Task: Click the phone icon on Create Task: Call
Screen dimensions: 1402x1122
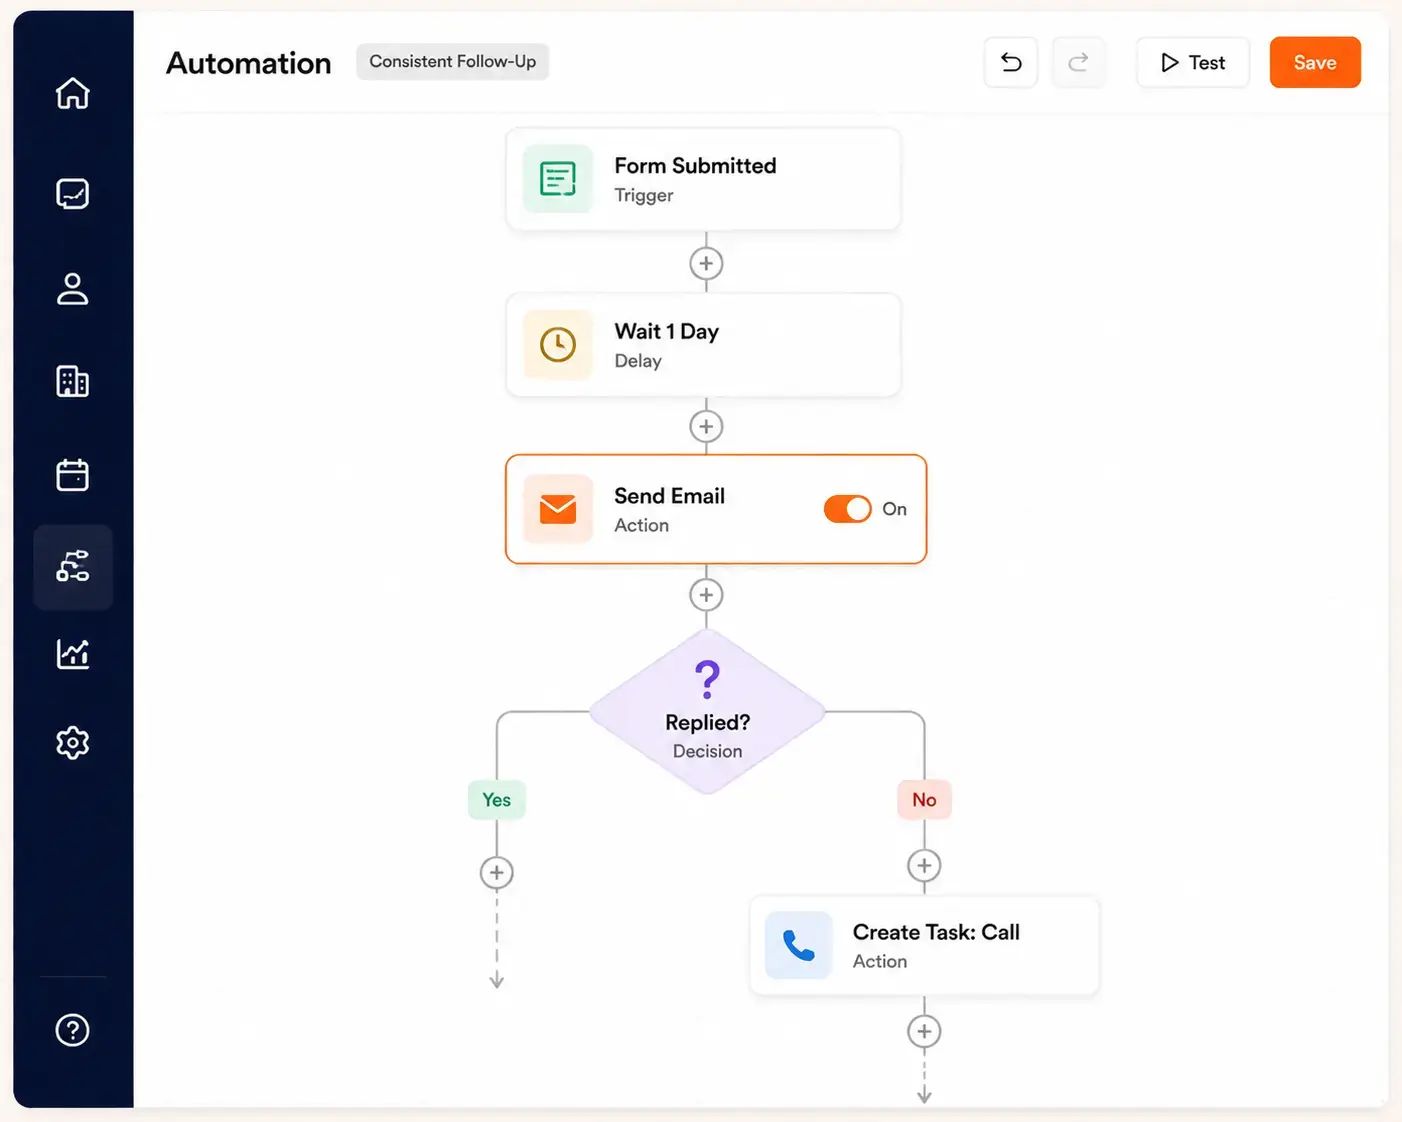Action: (x=798, y=945)
